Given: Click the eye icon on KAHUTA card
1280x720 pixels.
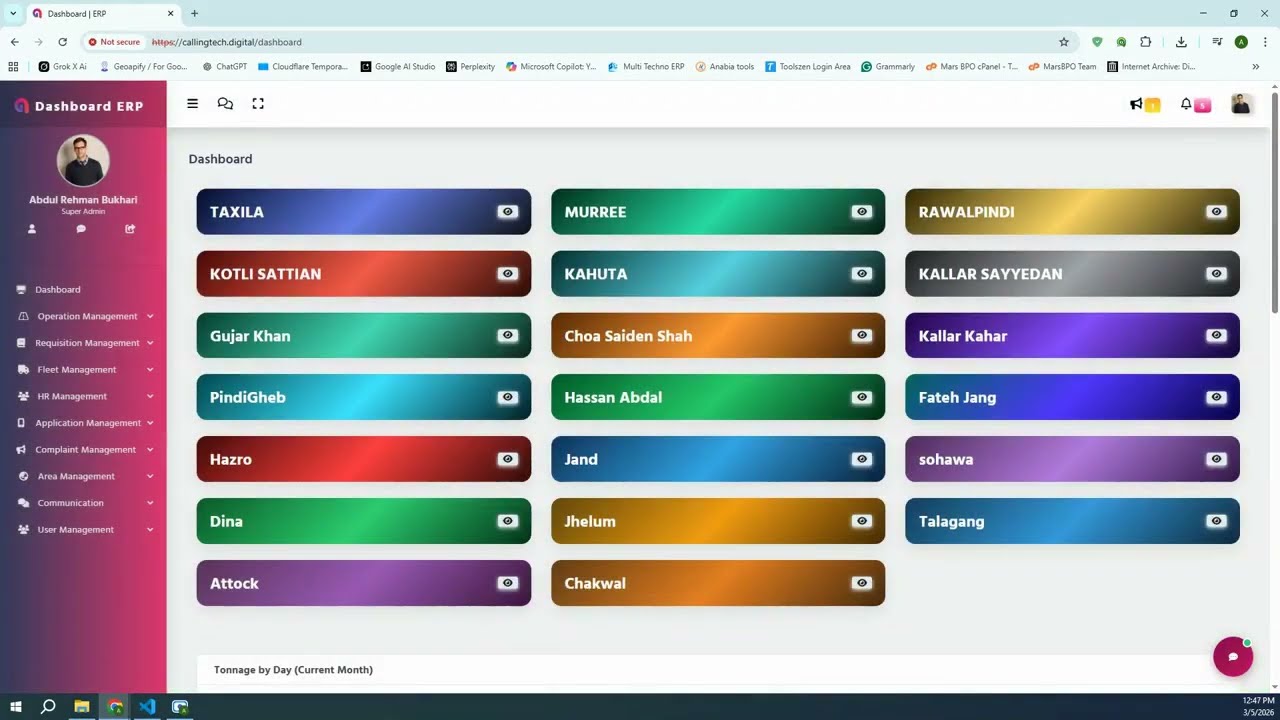Looking at the screenshot, I should pyautogui.click(x=862, y=274).
